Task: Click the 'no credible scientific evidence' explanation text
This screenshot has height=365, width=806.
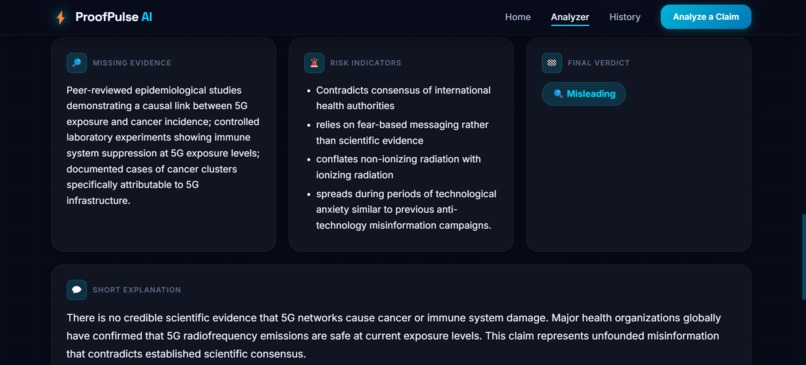Action: pyautogui.click(x=394, y=336)
